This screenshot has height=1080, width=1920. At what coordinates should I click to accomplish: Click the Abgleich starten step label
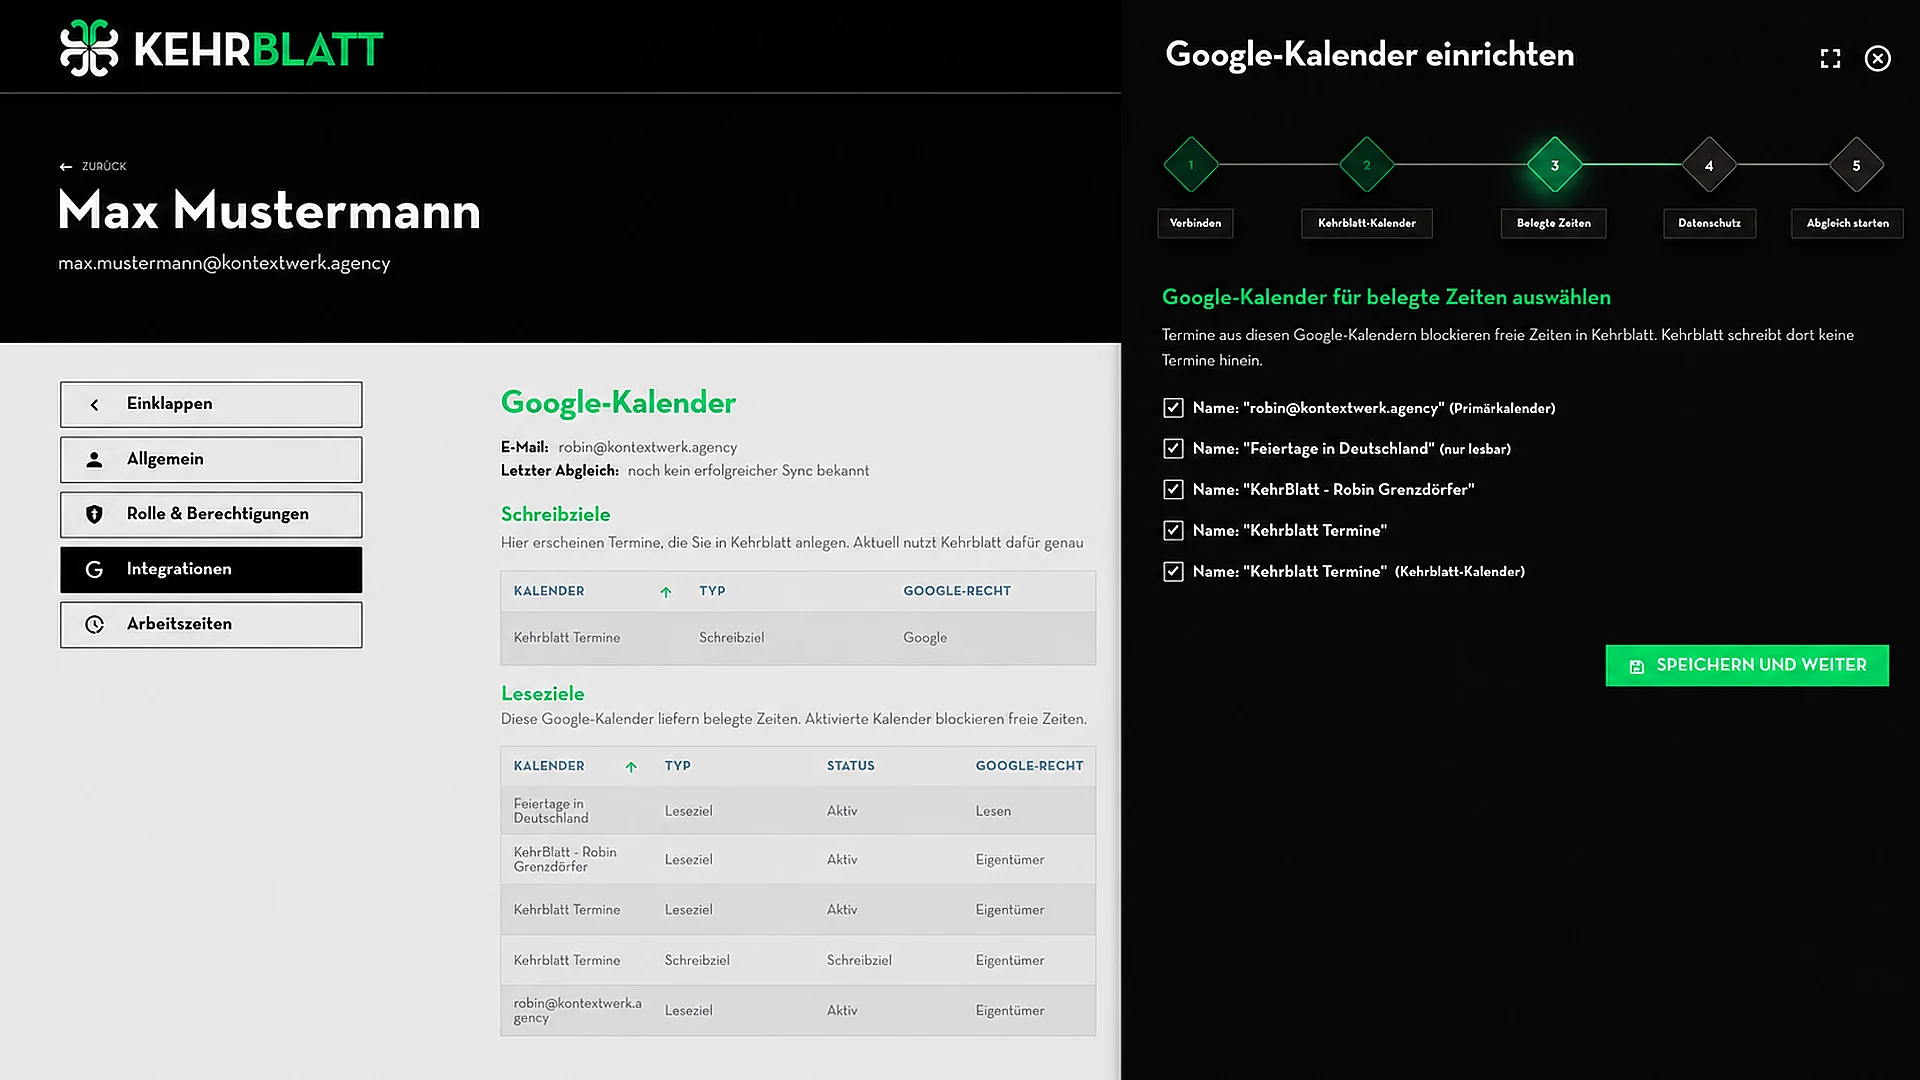(x=1847, y=224)
